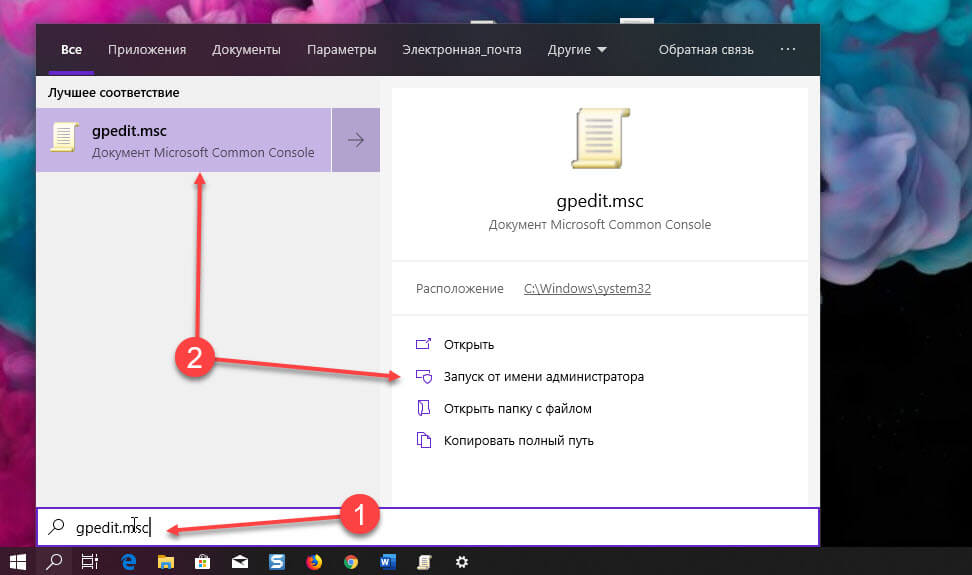
Task: Launch Google Chrome from the taskbar
Action: [x=351, y=562]
